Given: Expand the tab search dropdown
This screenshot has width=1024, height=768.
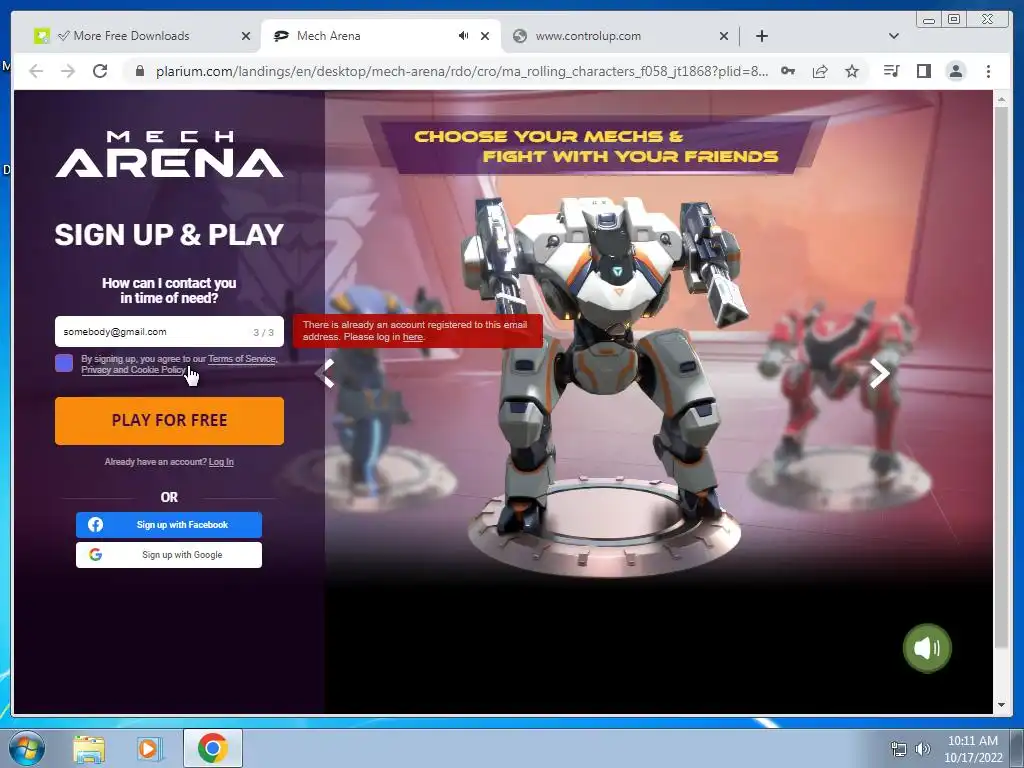Looking at the screenshot, I should [894, 36].
